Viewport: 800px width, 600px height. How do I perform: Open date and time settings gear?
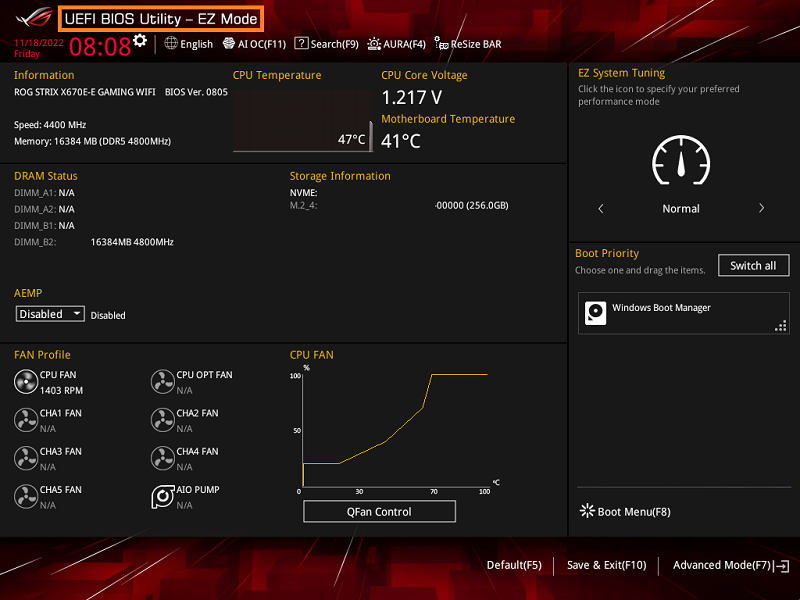click(140, 40)
